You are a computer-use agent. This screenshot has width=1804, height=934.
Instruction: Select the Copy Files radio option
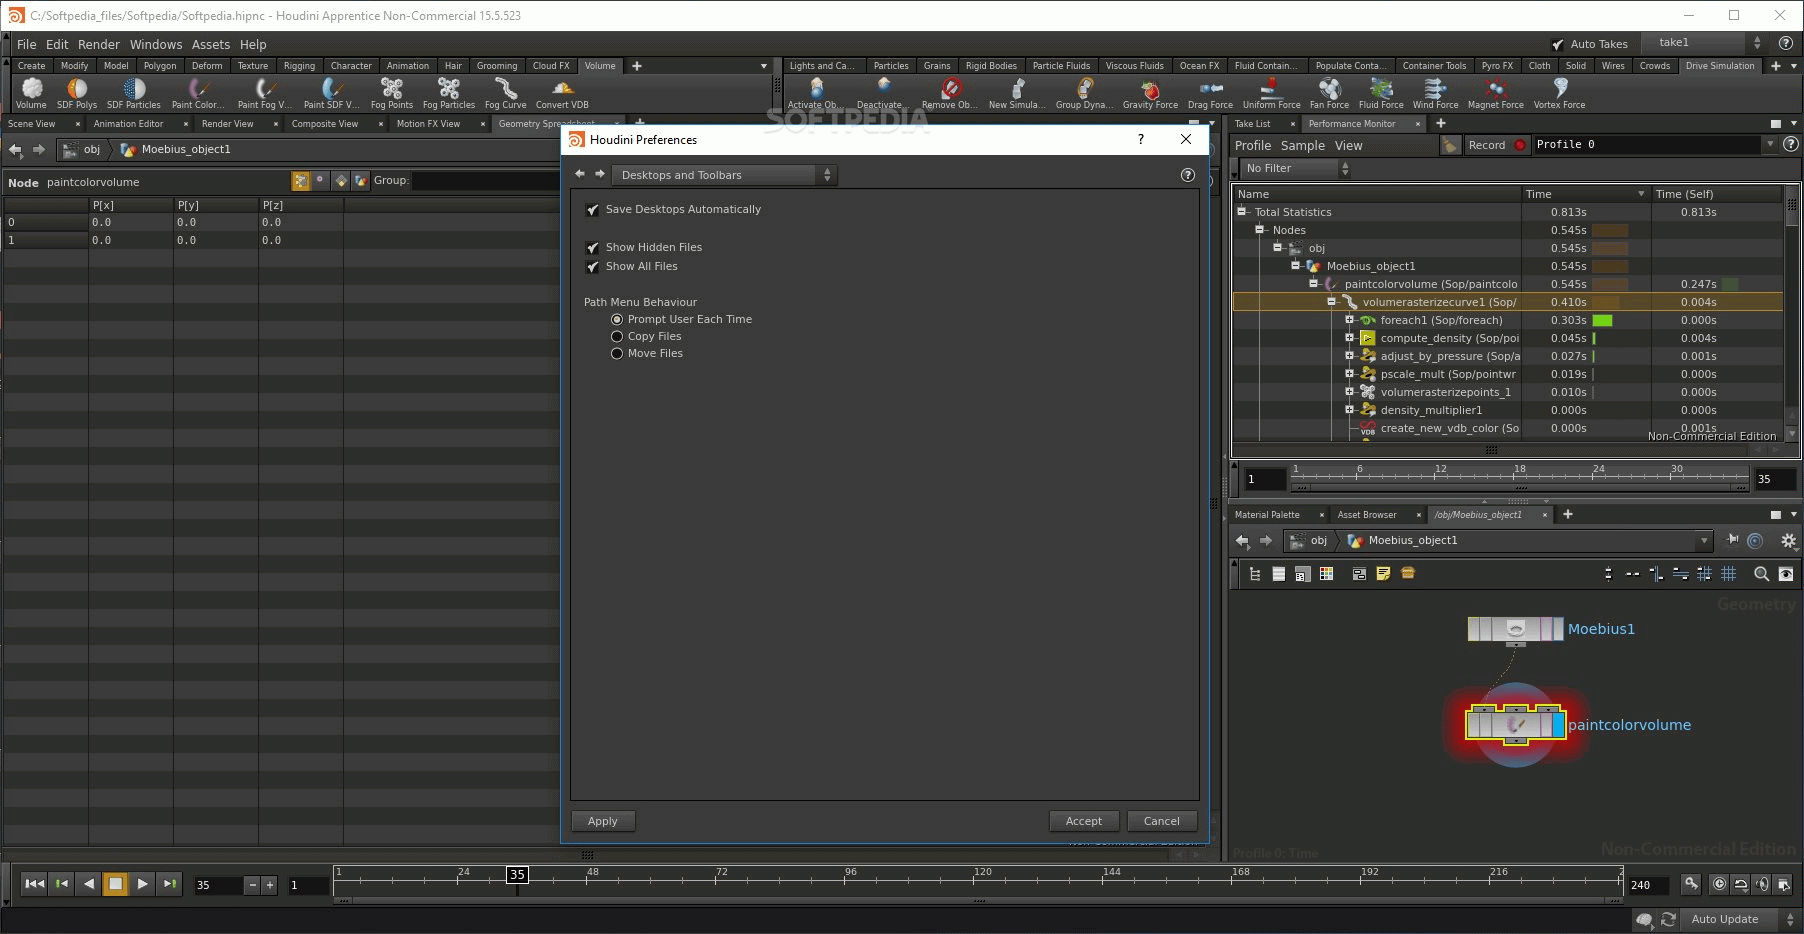[617, 337]
